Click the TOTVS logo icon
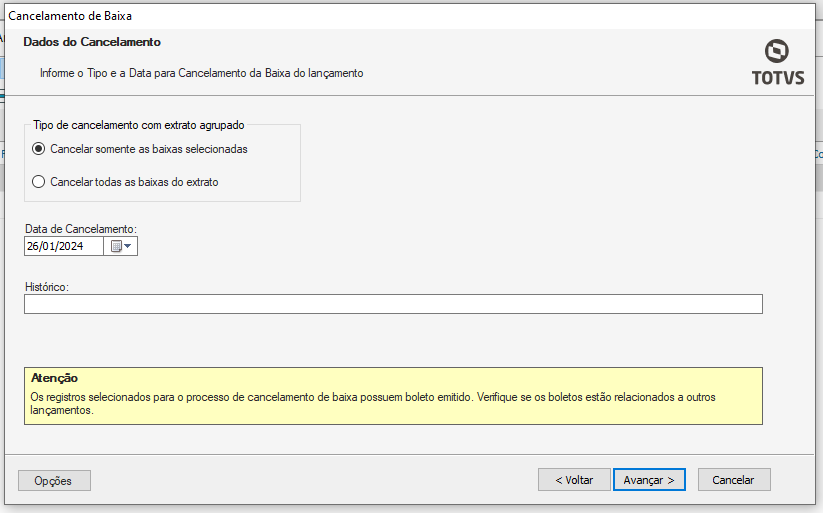Viewport: 823px width, 513px height. pyautogui.click(x=776, y=51)
